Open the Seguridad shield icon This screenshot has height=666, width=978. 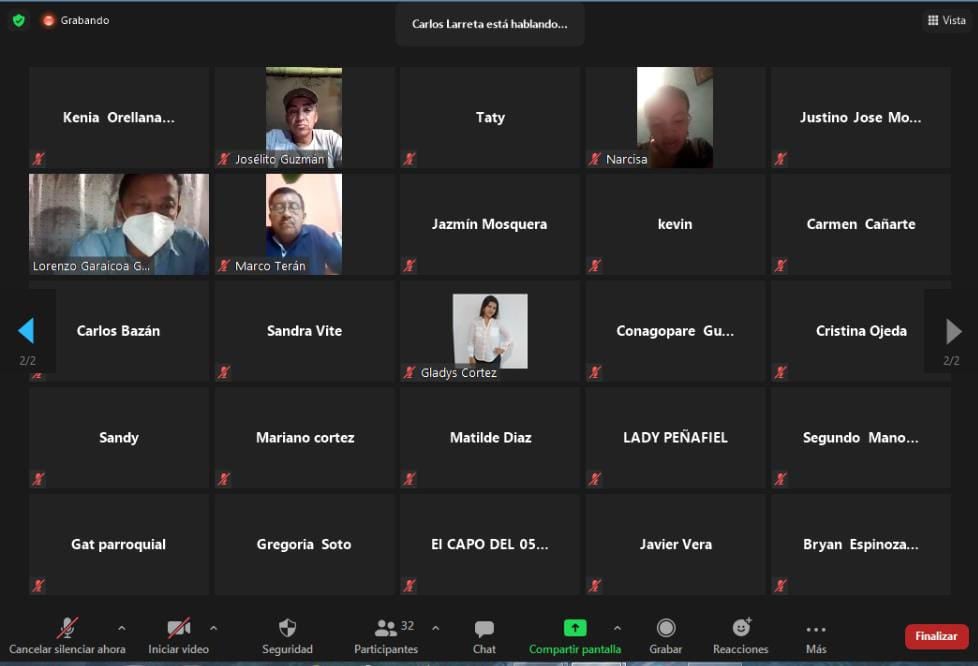[287, 628]
